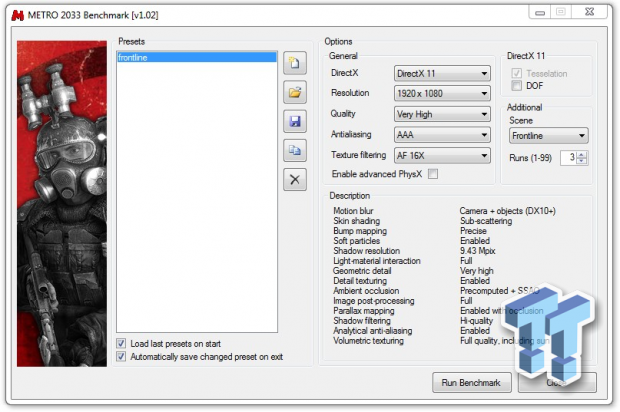Click the 'Image post-processing' label

click(x=374, y=301)
